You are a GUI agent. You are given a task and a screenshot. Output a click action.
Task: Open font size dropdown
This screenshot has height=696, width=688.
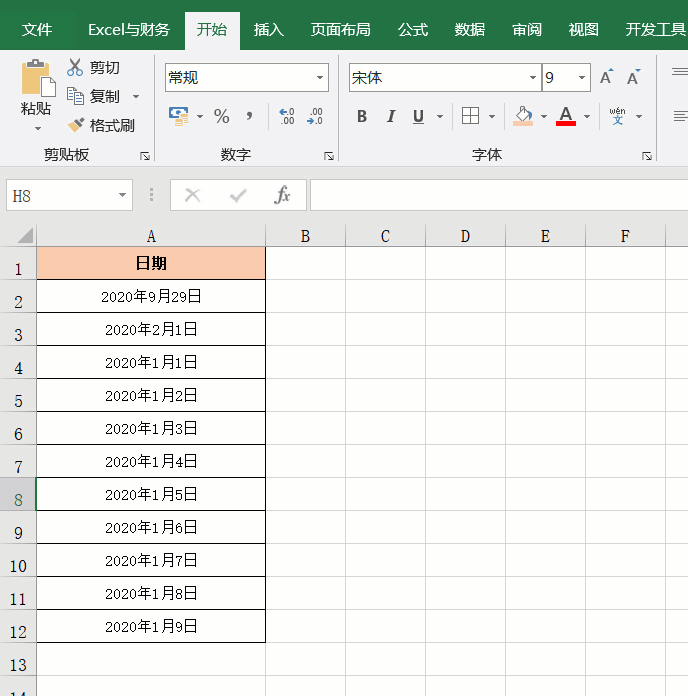(581, 78)
